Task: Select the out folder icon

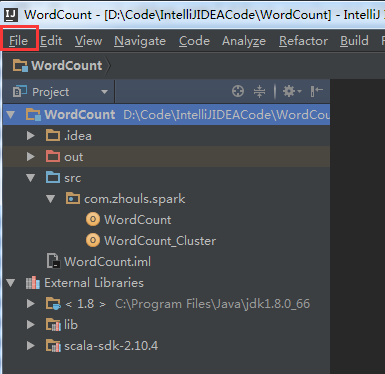Action: (x=53, y=156)
